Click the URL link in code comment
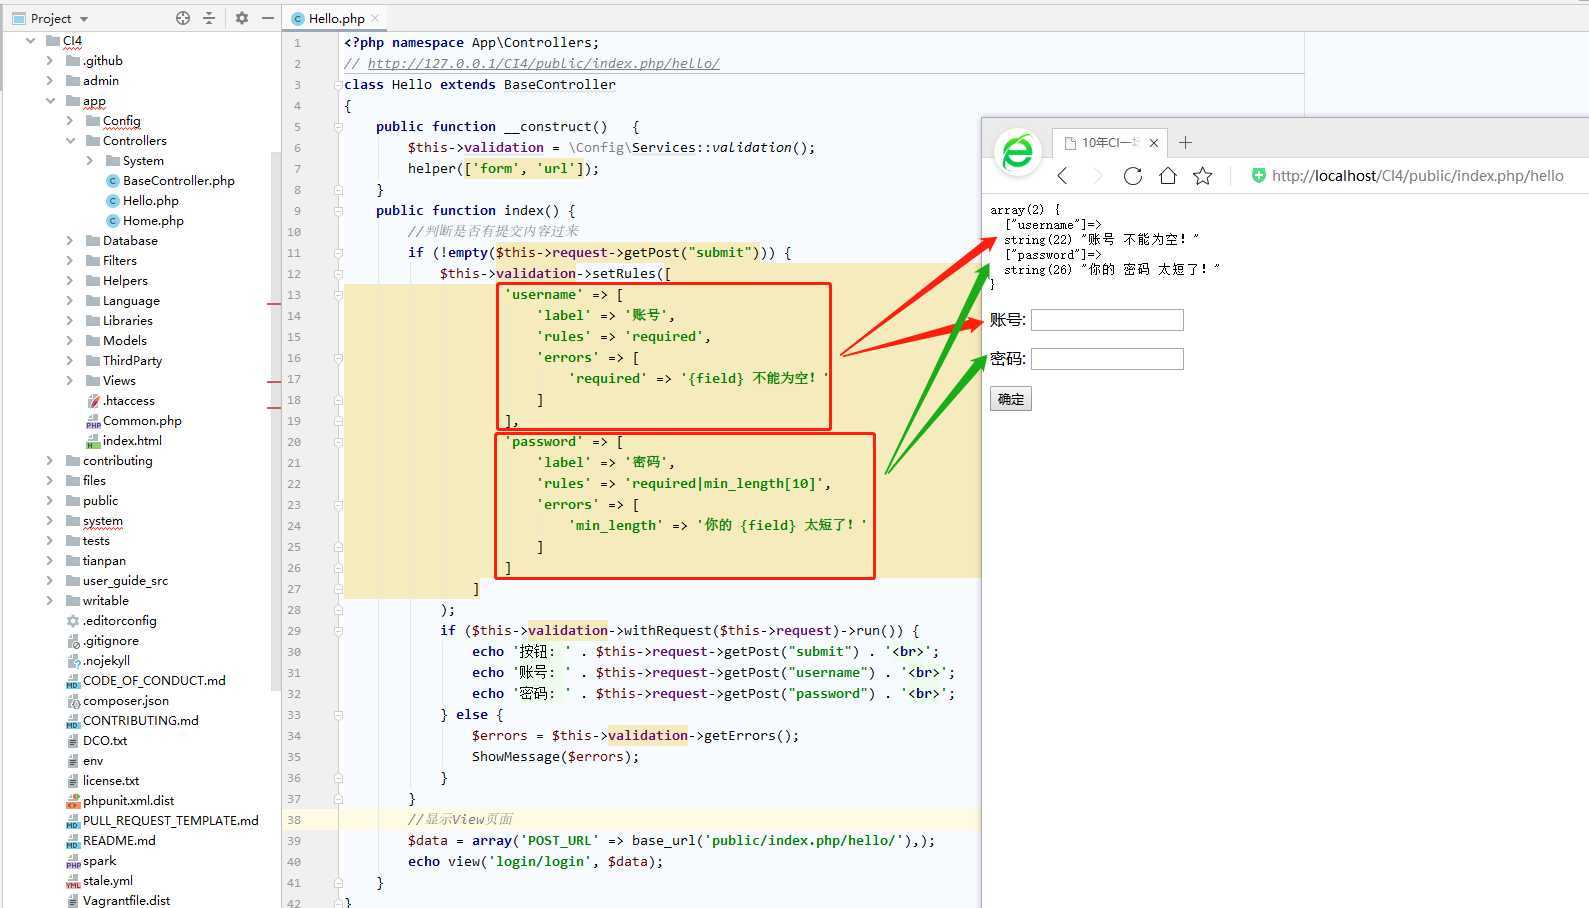Image resolution: width=1589 pixels, height=908 pixels. [543, 63]
